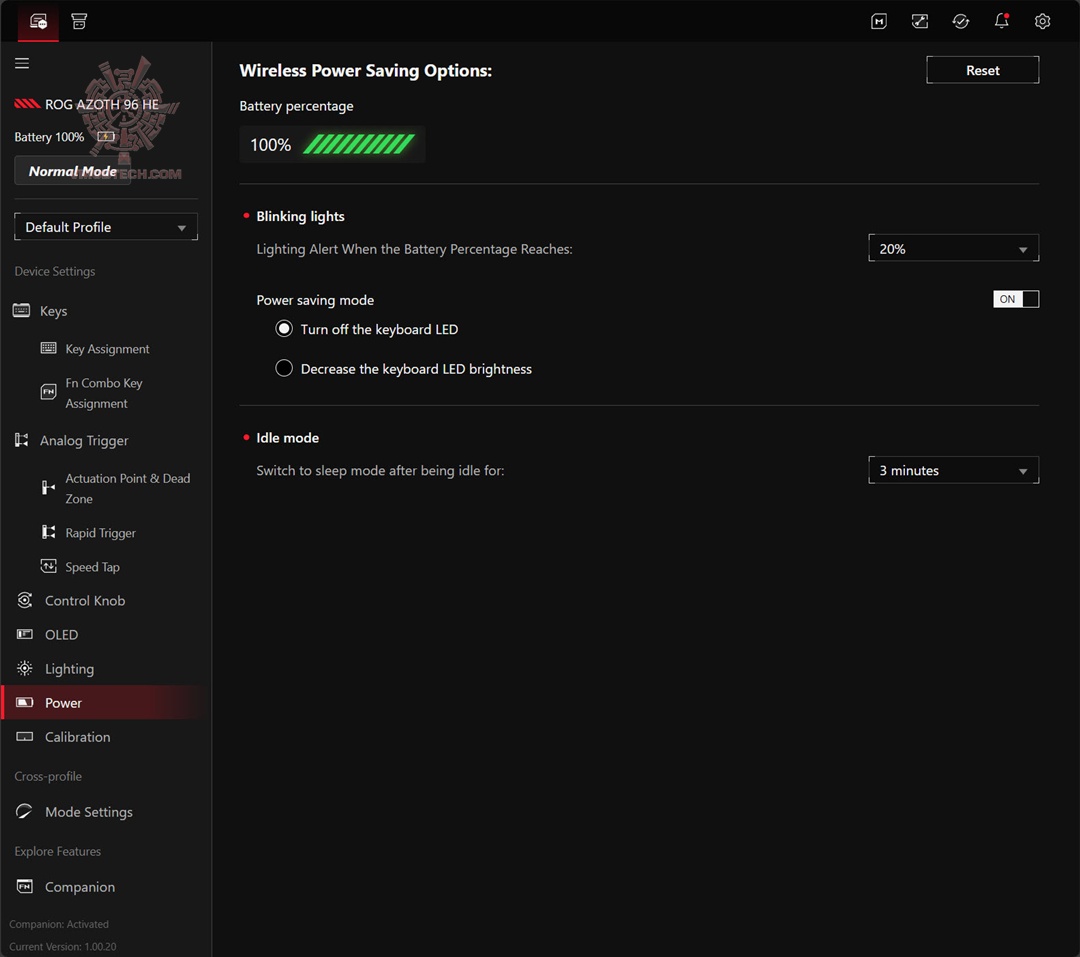This screenshot has width=1080, height=957.
Task: Open Speed Tap page
Action: click(x=92, y=566)
